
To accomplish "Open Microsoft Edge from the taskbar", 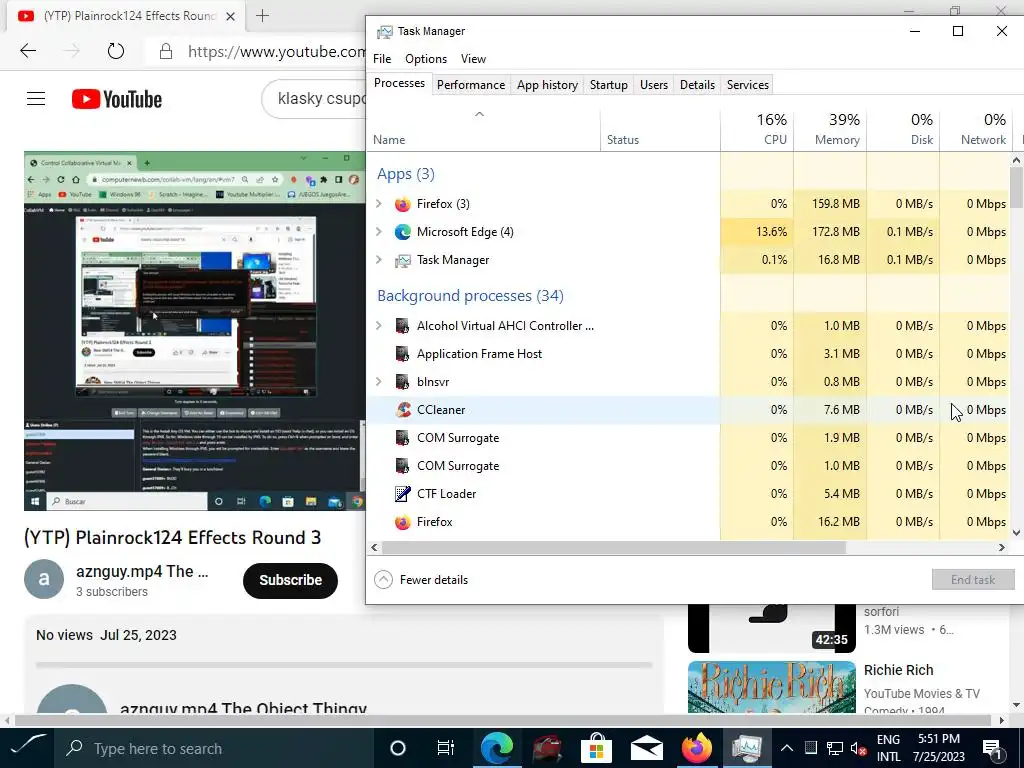I will (496, 748).
